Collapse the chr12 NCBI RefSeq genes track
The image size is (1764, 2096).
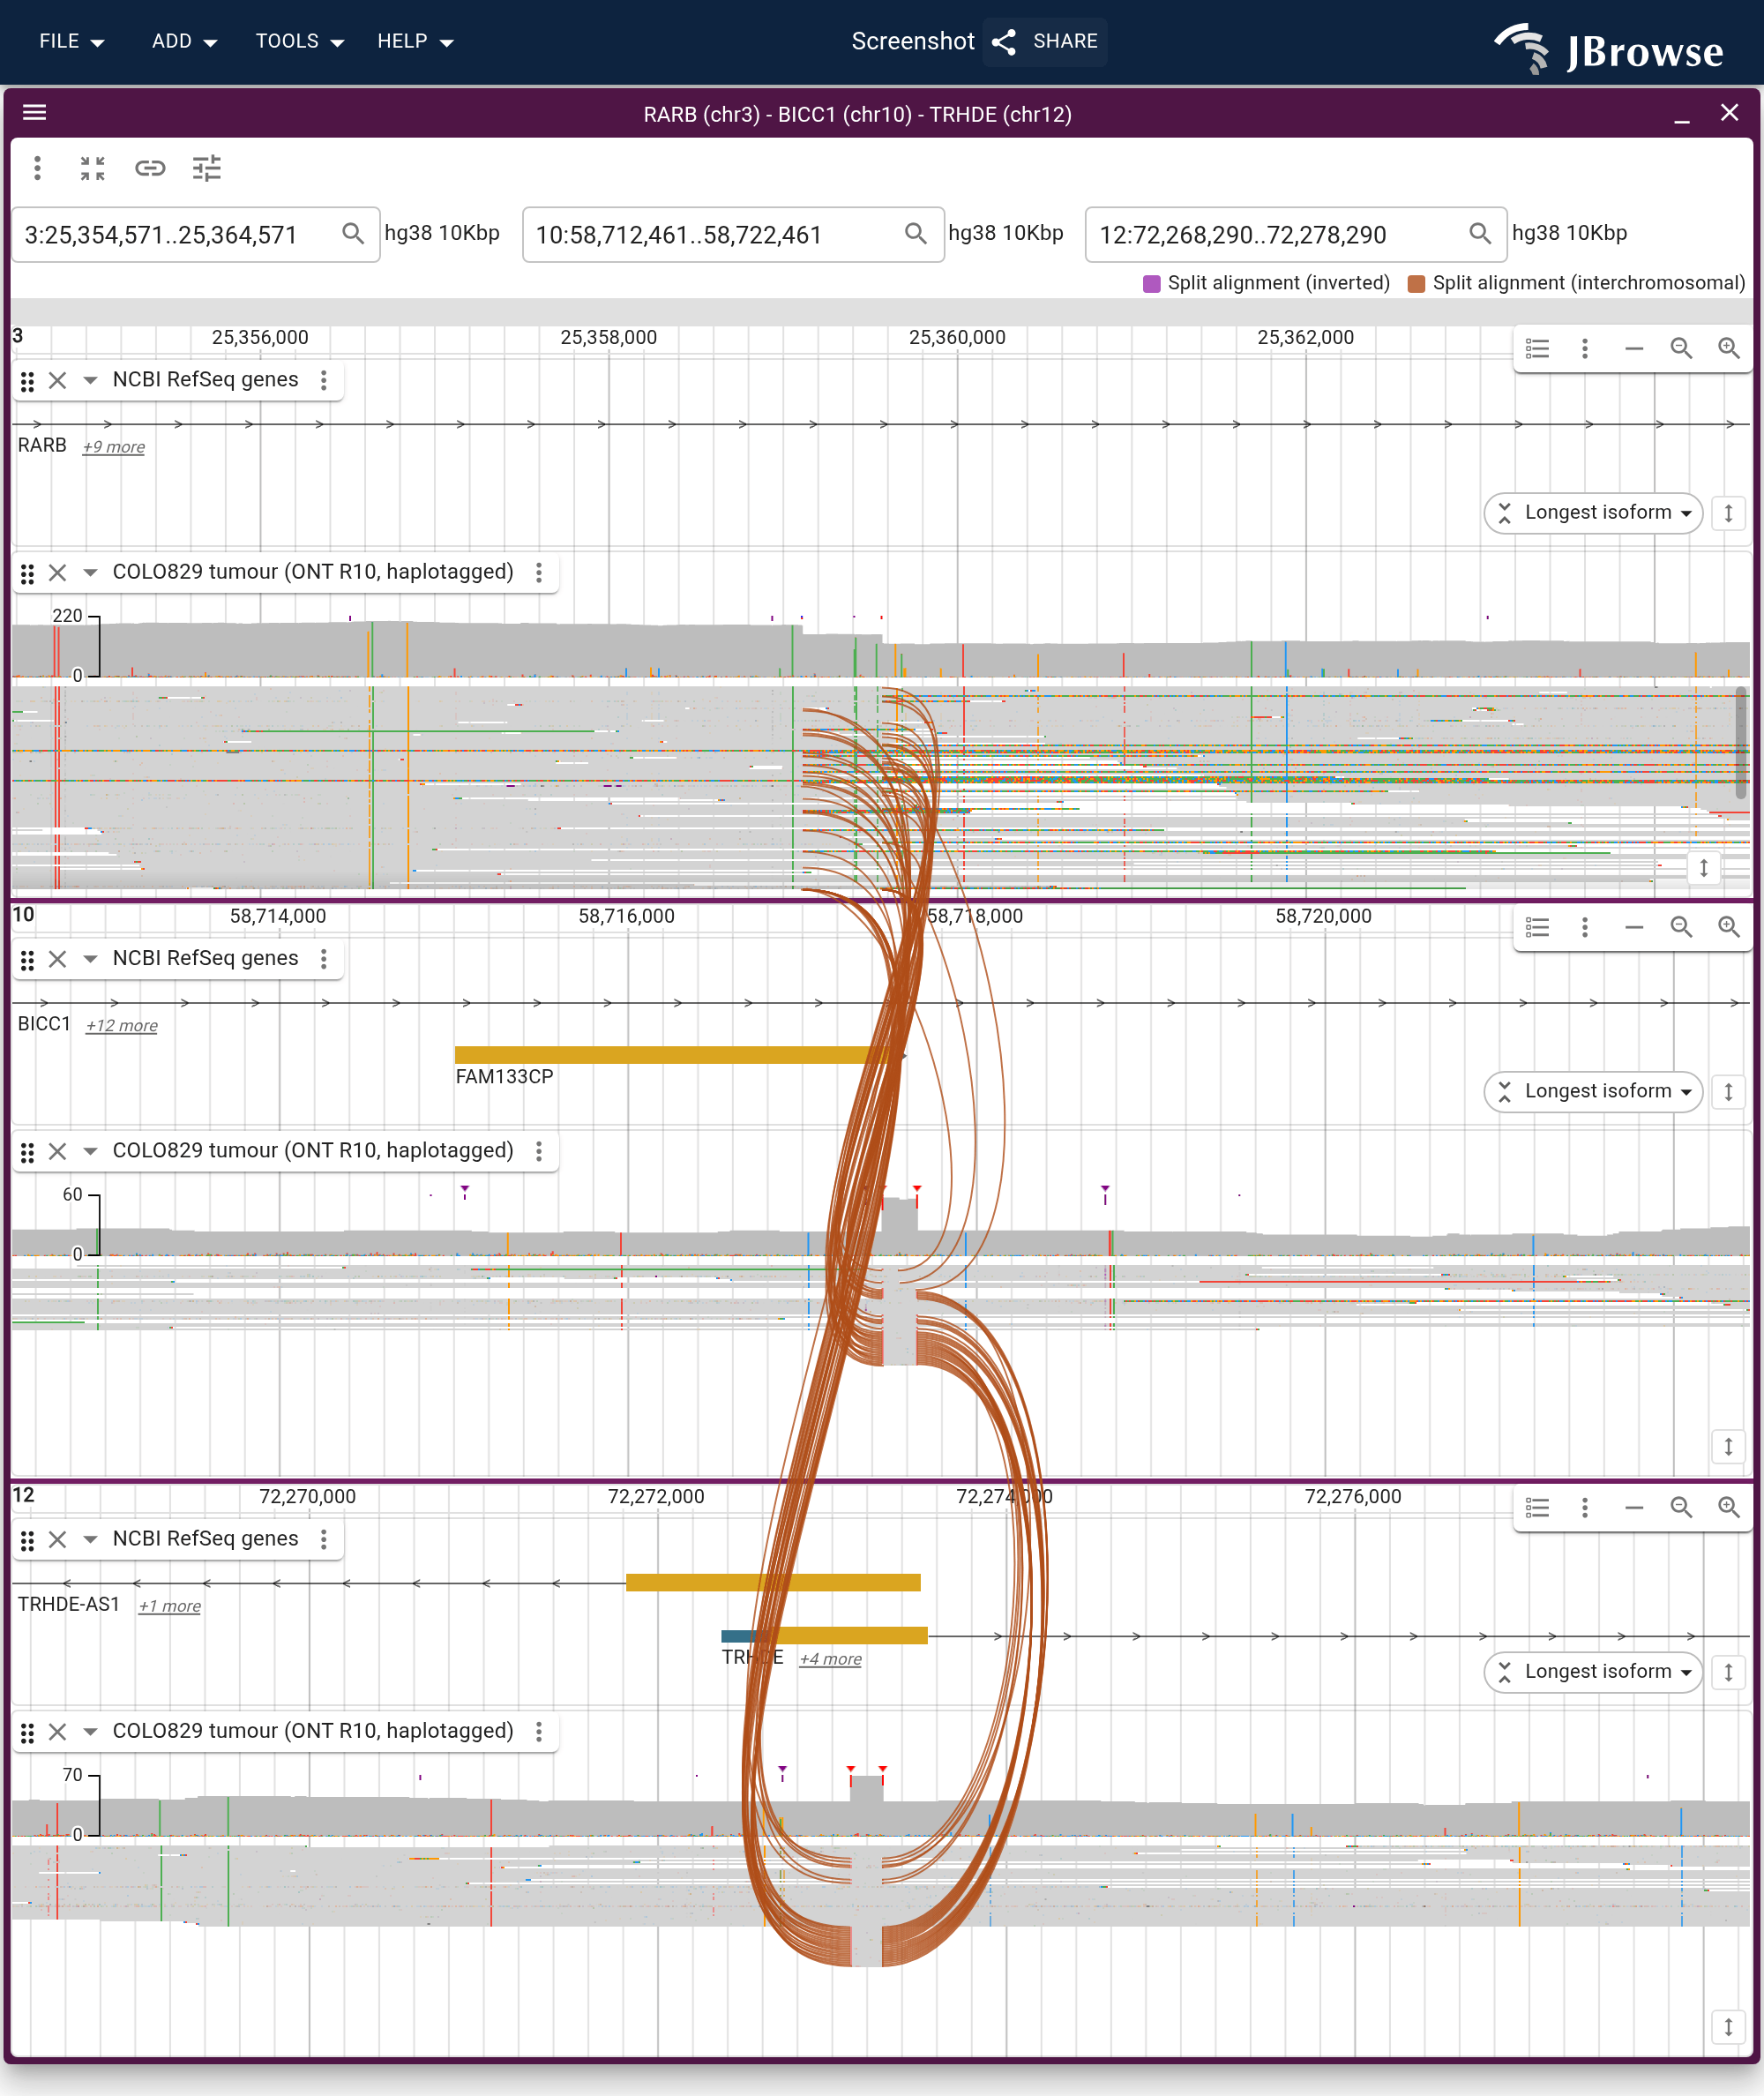click(x=90, y=1540)
